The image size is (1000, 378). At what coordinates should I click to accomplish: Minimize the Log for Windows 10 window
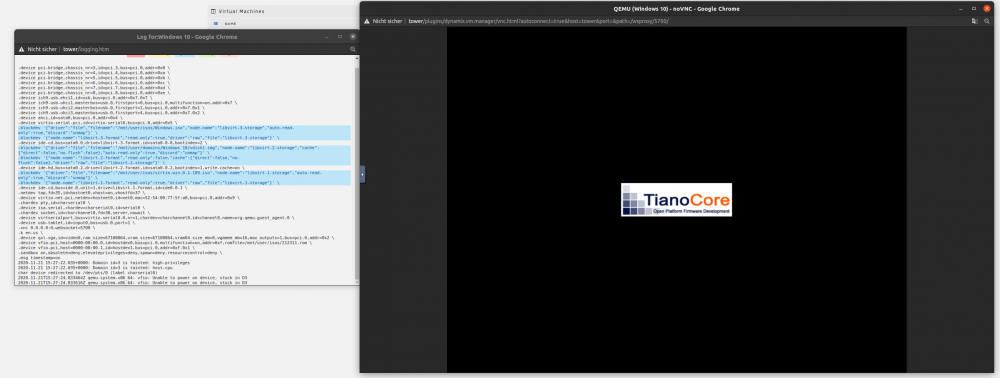[x=327, y=37]
